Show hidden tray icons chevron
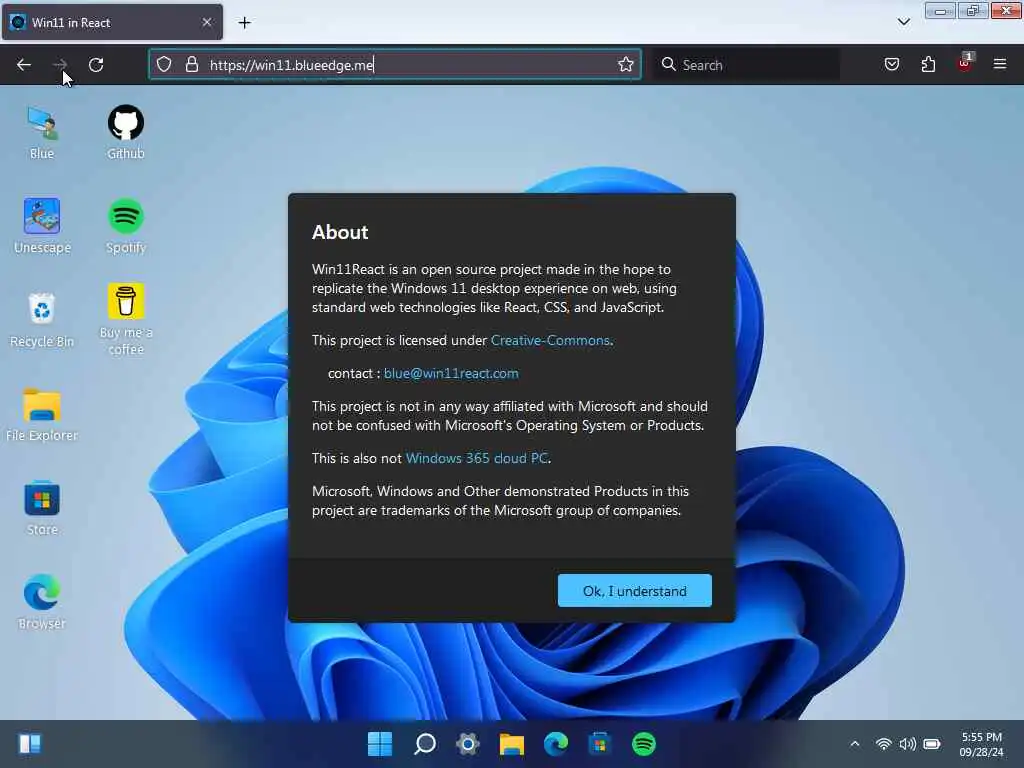This screenshot has width=1024, height=768. (855, 744)
